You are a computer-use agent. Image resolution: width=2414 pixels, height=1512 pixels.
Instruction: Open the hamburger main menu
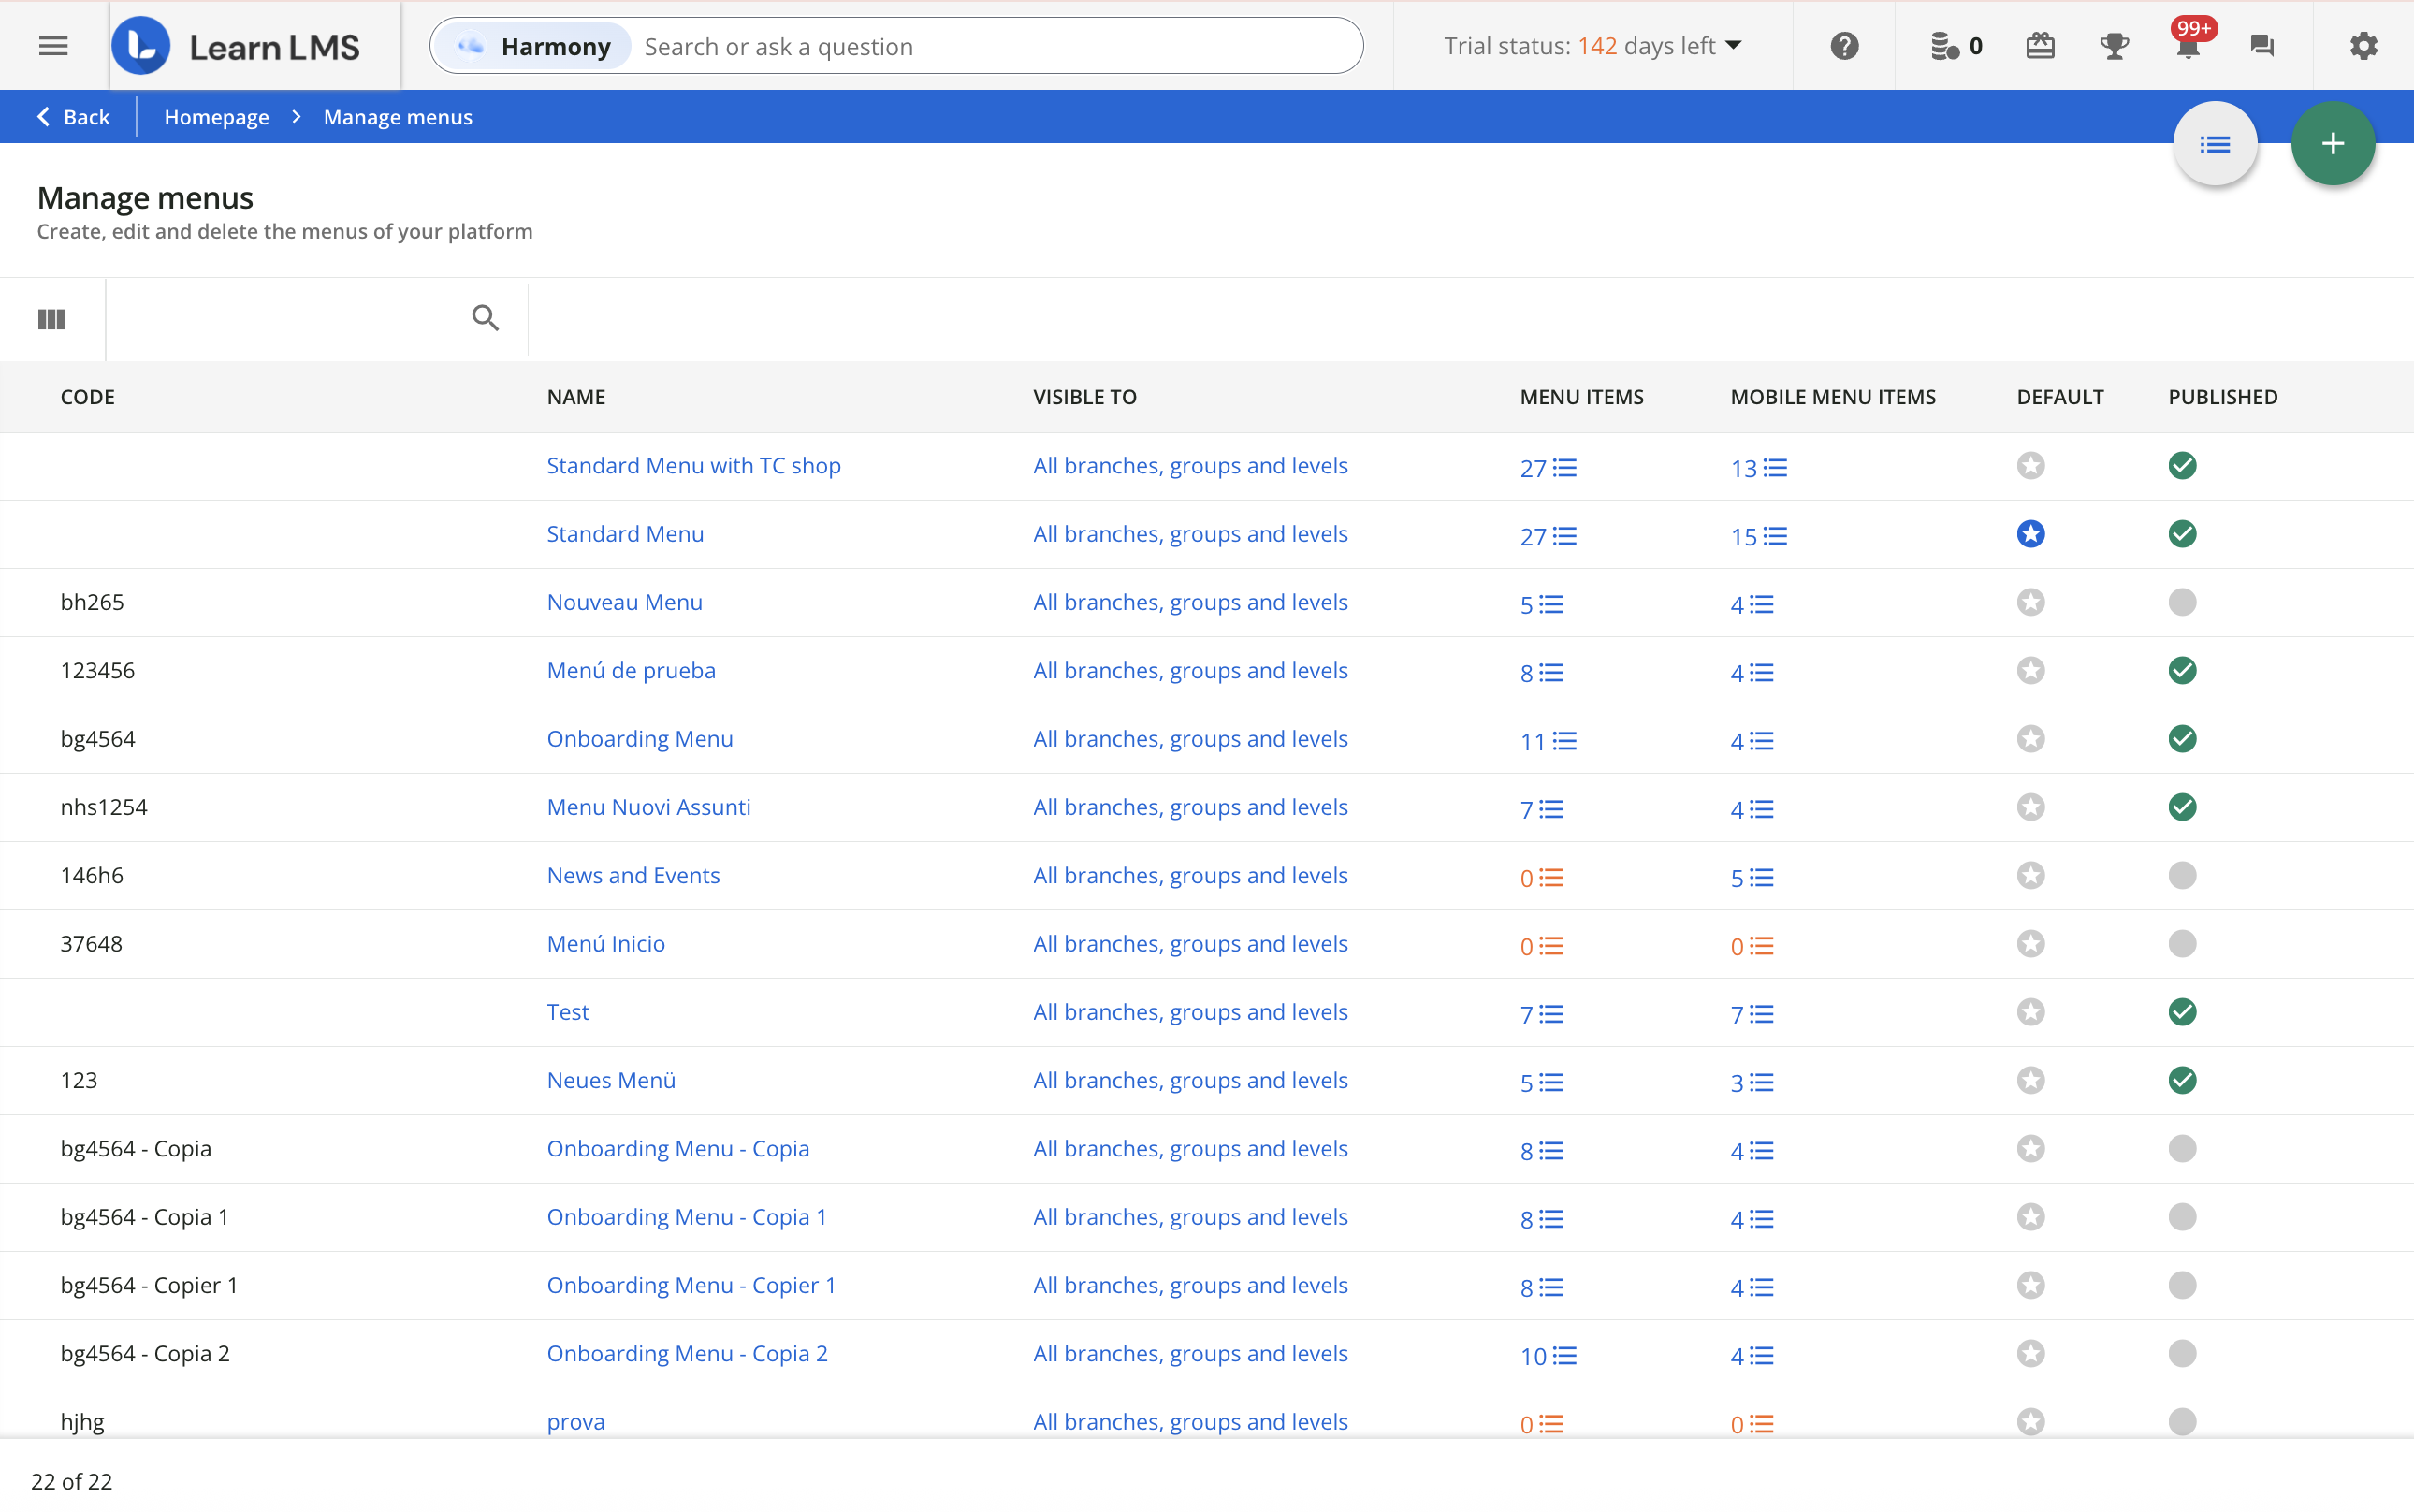pos(53,46)
